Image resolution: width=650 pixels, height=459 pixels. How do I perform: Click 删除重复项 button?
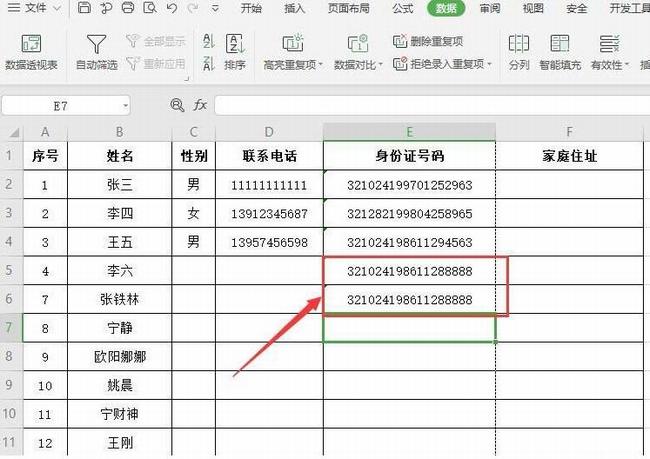coord(428,41)
